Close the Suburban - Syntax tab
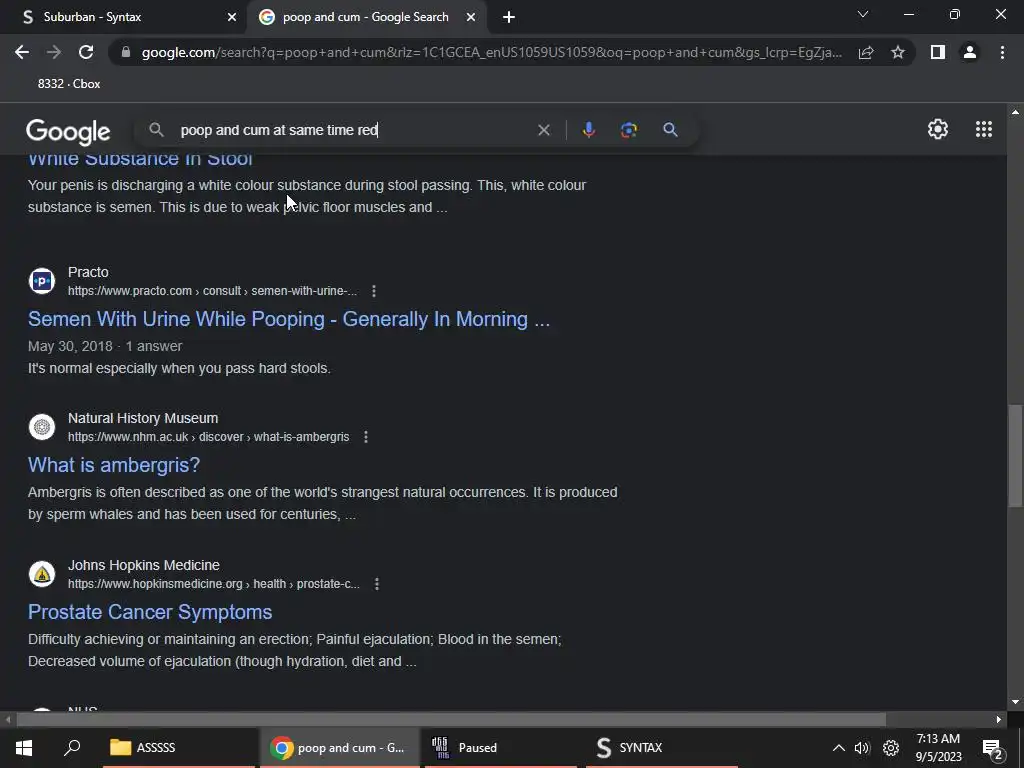The height and width of the screenshot is (768, 1024). tap(232, 17)
